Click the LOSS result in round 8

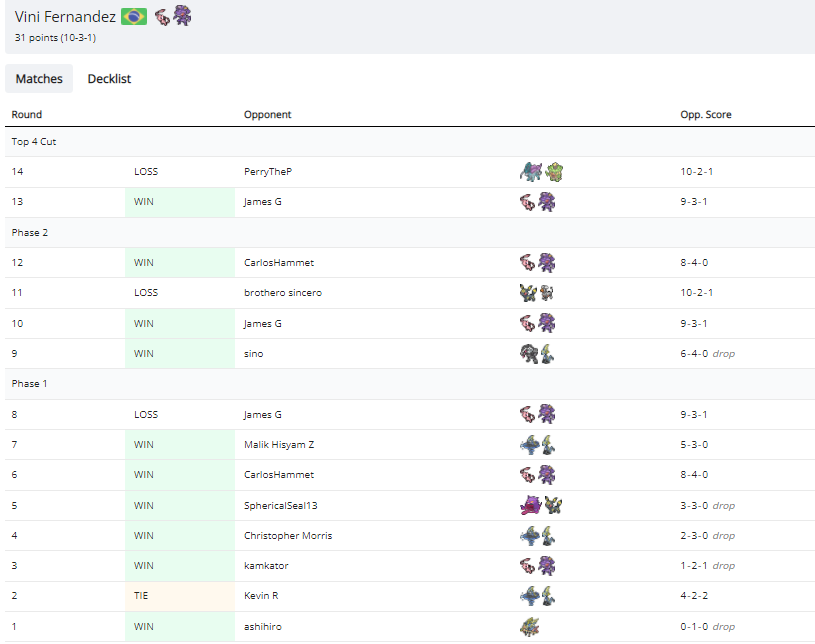[x=146, y=414]
